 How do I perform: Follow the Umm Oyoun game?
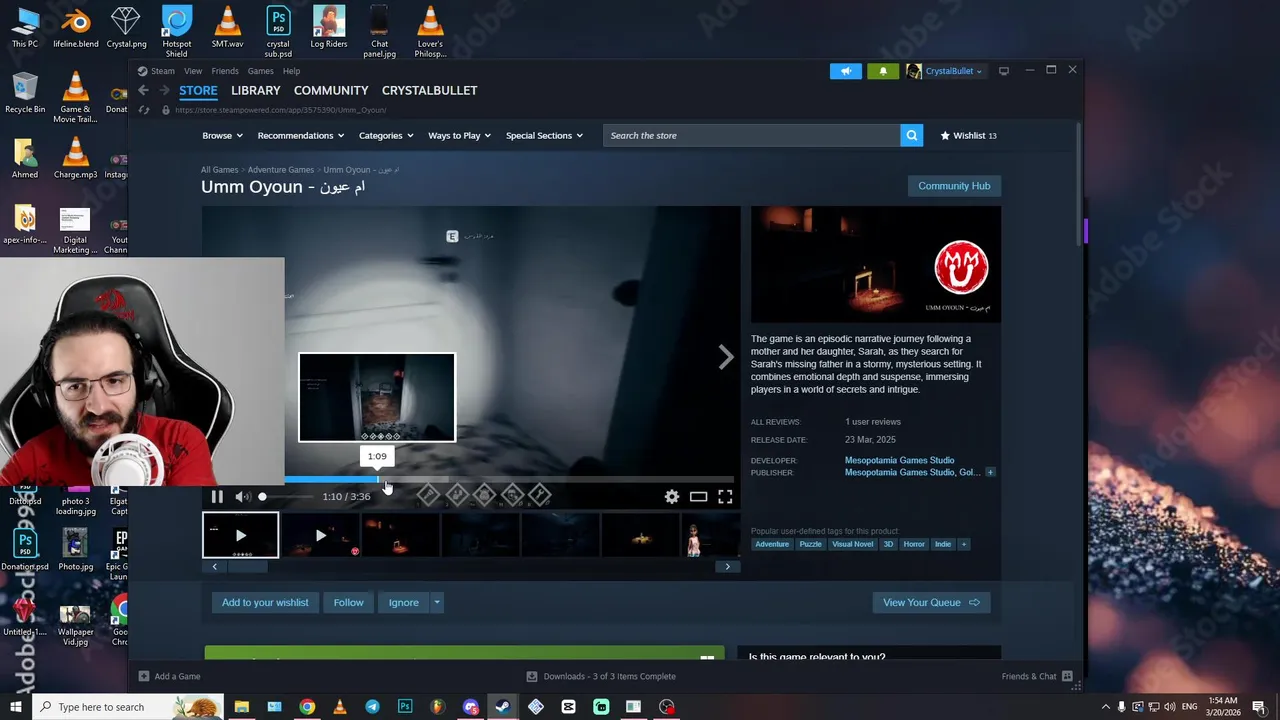click(348, 602)
